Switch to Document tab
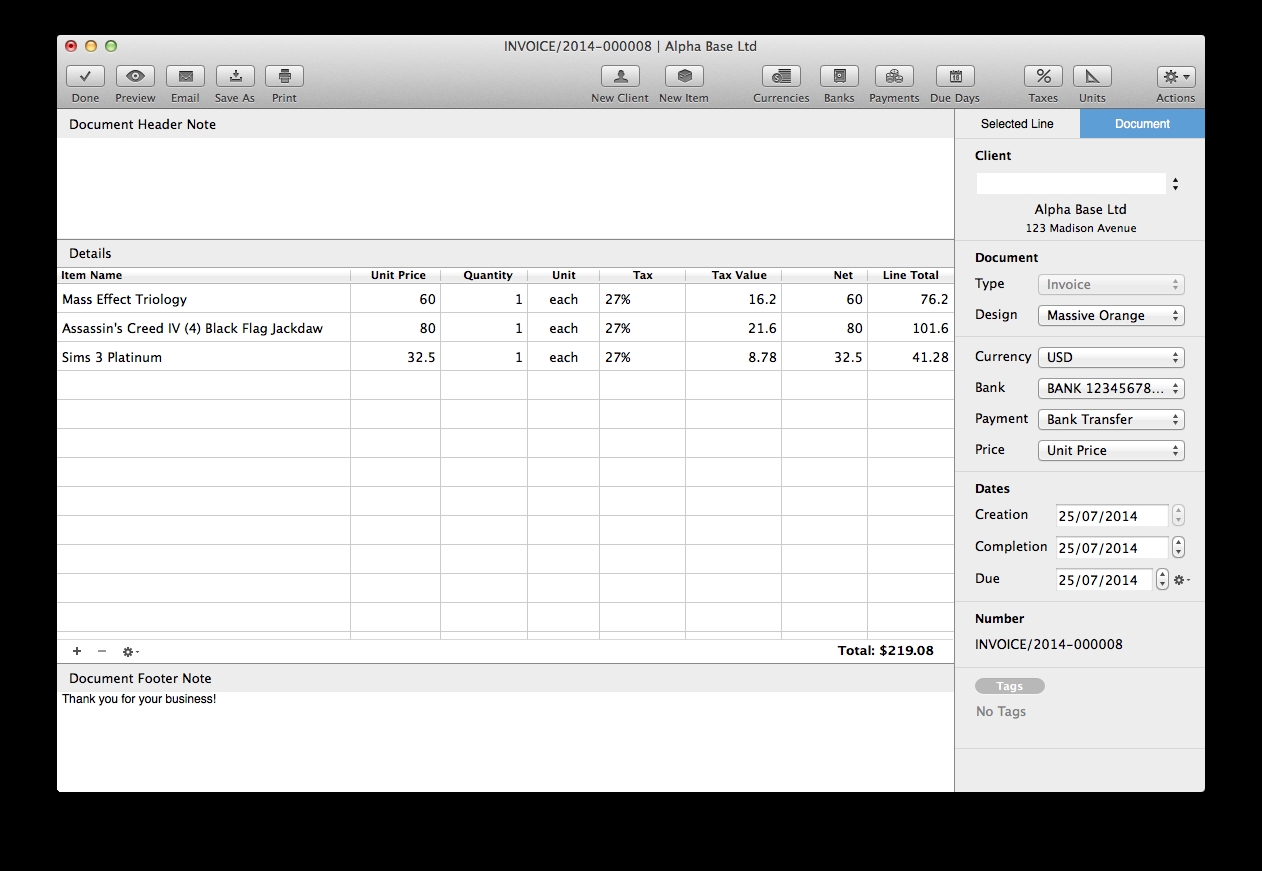The image size is (1262, 871). click(1142, 124)
